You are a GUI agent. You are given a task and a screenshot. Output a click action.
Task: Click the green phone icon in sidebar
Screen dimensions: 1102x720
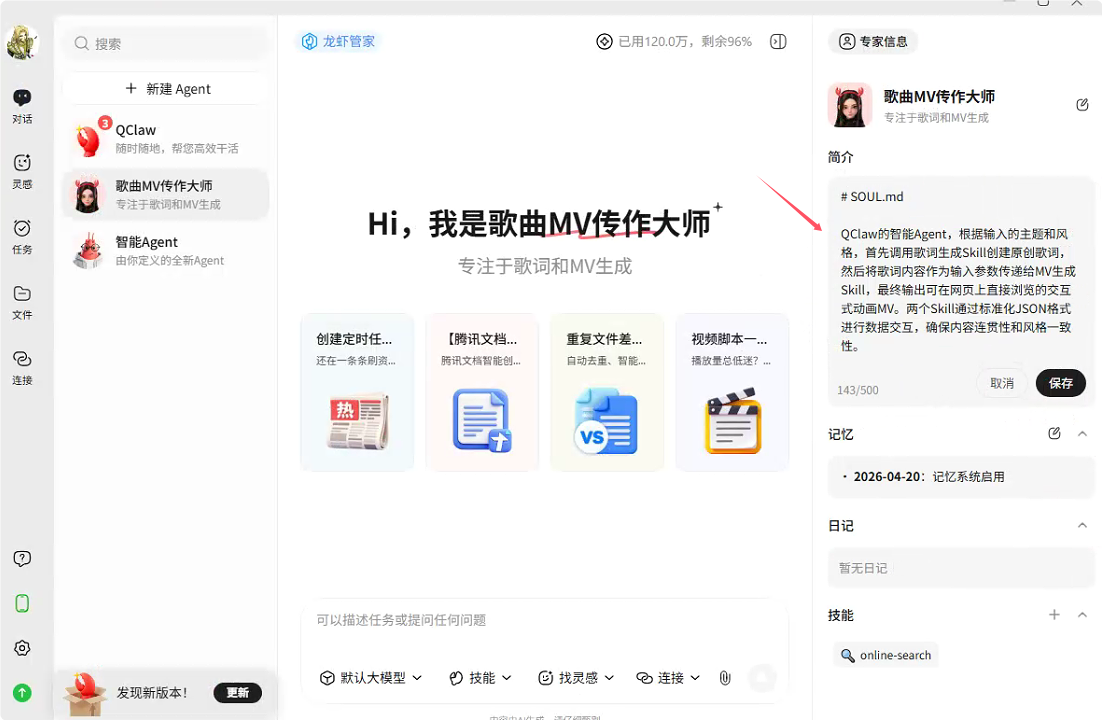[22, 603]
